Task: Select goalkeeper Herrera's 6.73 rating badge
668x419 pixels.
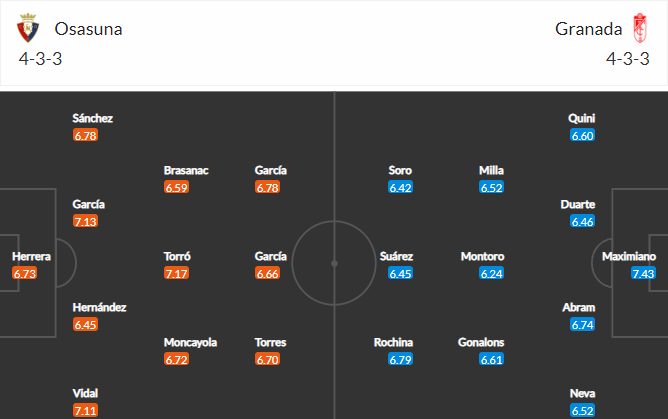Action: (x=25, y=273)
